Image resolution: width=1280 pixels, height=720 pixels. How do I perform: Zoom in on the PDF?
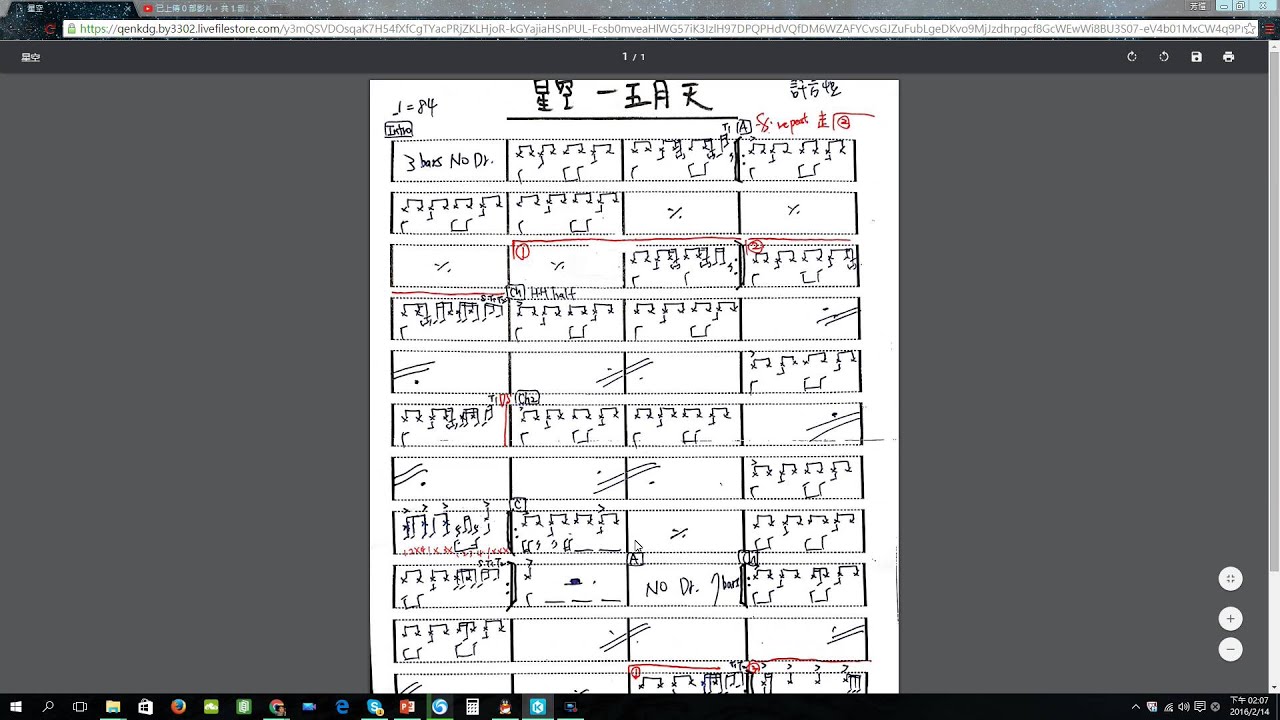1231,618
